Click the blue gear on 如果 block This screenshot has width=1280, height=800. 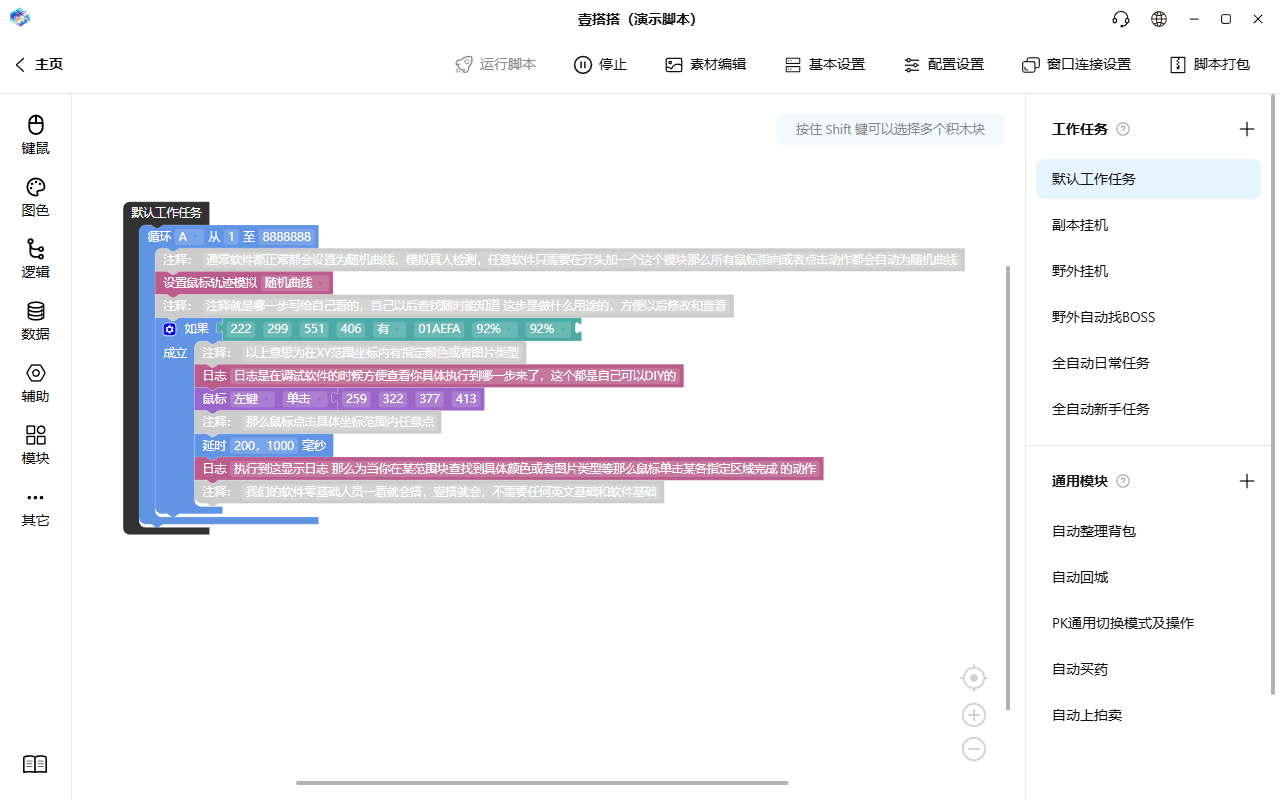coord(170,329)
